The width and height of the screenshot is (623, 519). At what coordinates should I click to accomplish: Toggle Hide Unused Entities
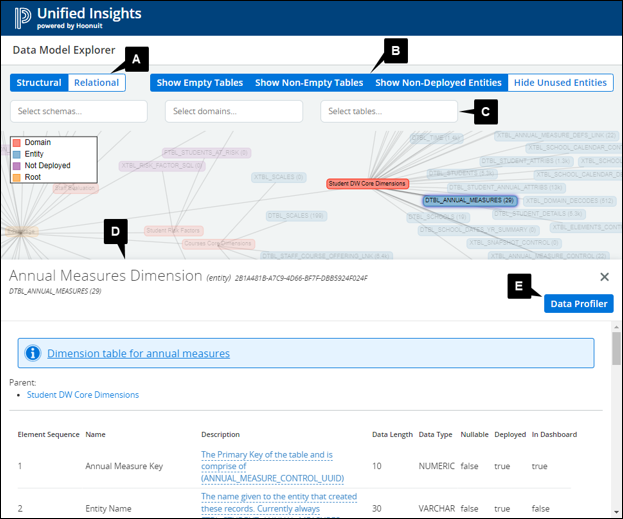(x=561, y=83)
